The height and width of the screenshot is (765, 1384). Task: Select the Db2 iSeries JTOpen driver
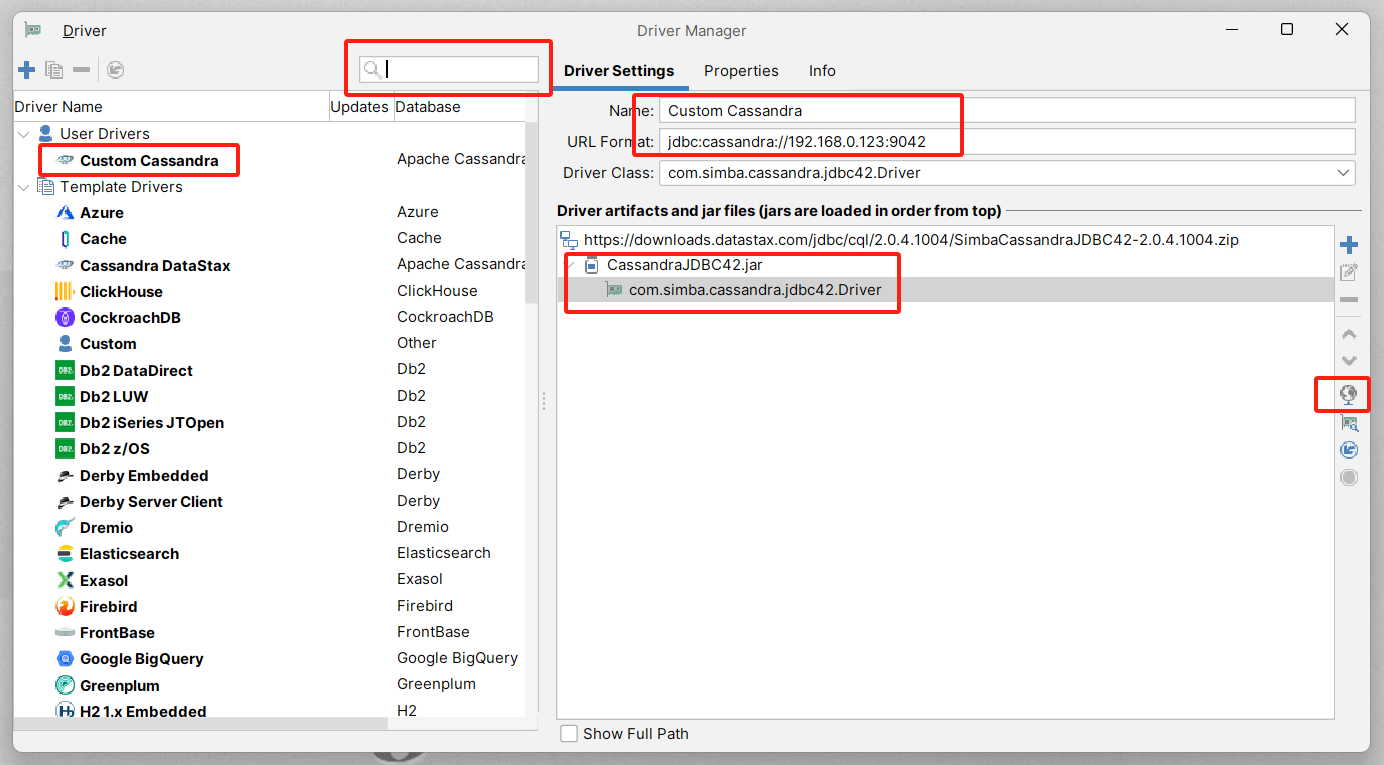152,422
